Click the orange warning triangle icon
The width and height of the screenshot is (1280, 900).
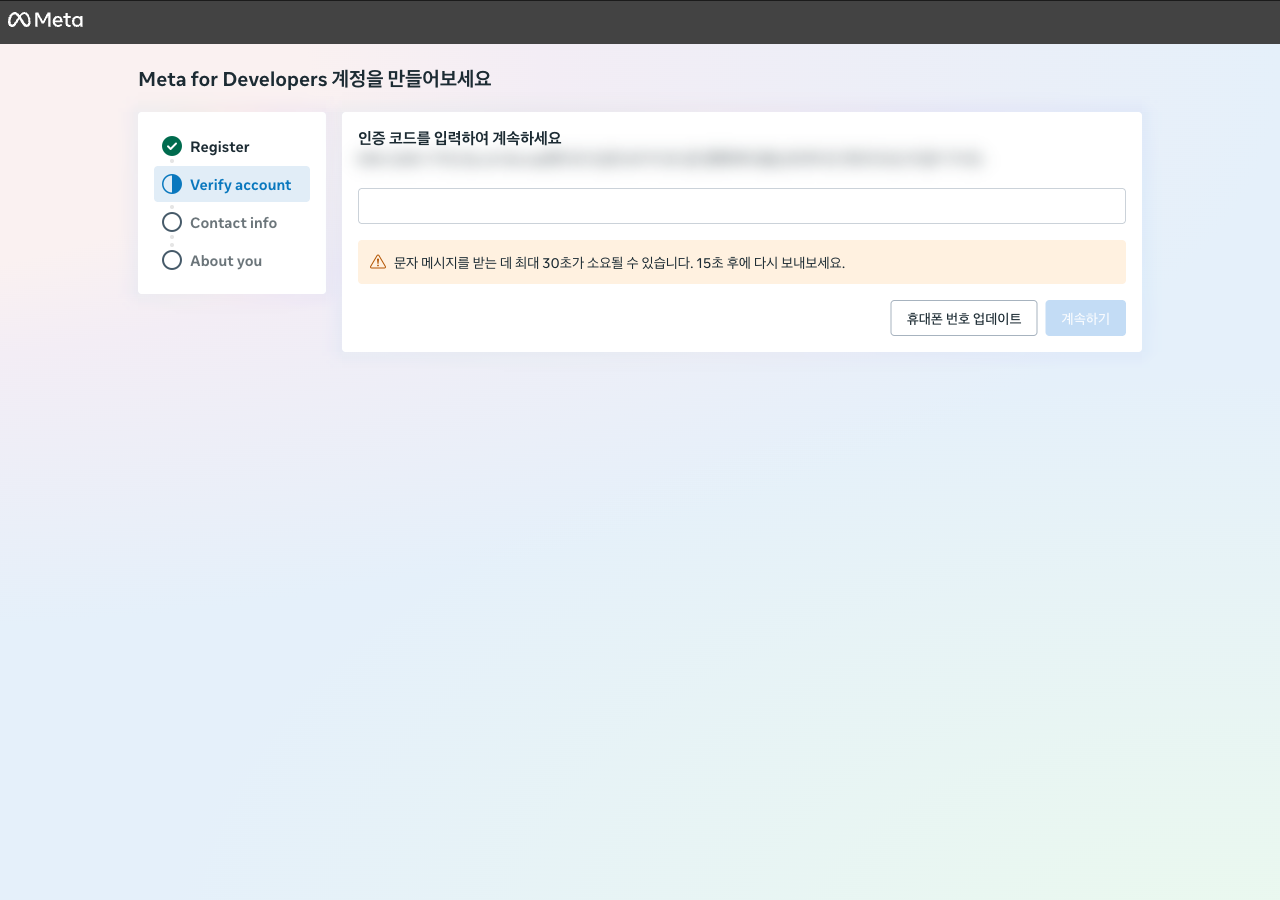click(378, 262)
